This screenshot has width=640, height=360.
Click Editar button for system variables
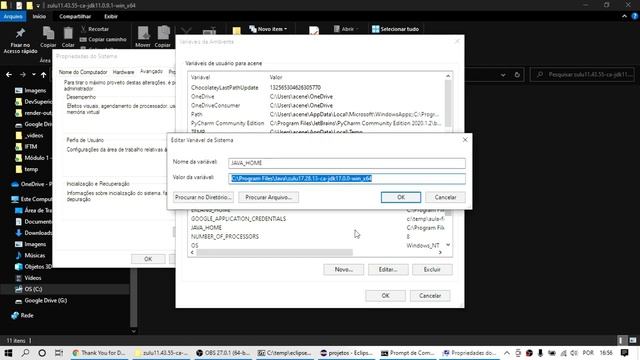click(388, 269)
